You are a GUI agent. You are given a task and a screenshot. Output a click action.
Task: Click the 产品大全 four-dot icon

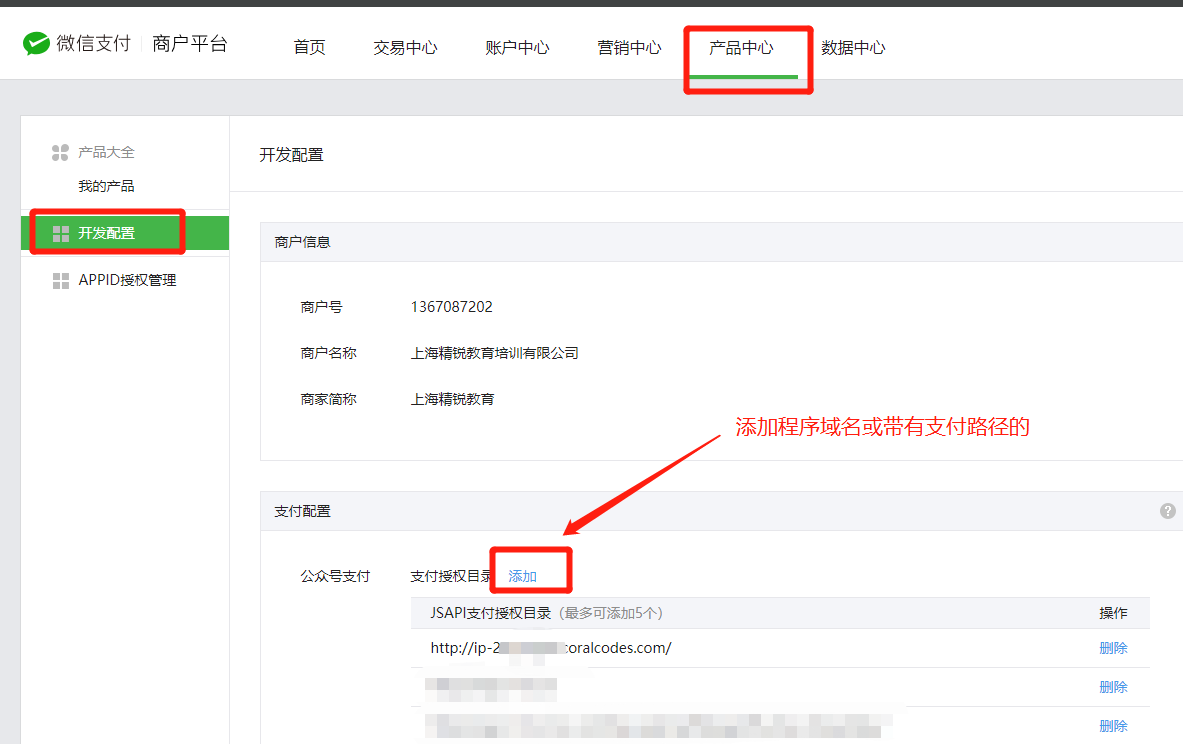(x=60, y=152)
